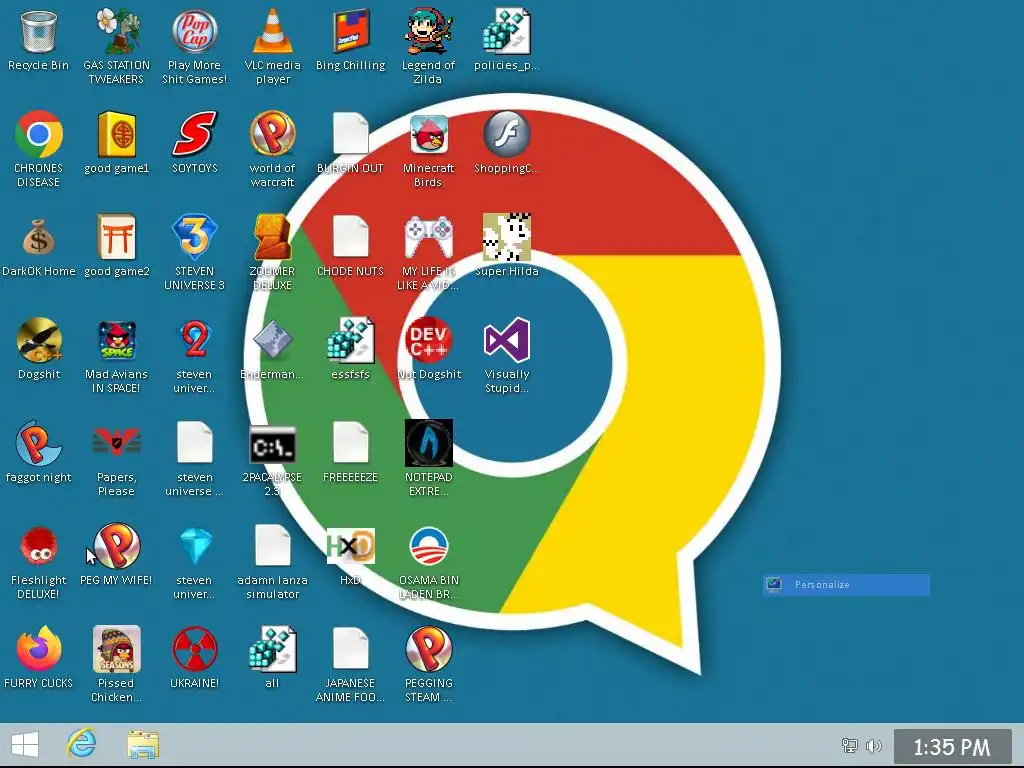
Task: Launch the HxD hex editor icon
Action: 351,546
